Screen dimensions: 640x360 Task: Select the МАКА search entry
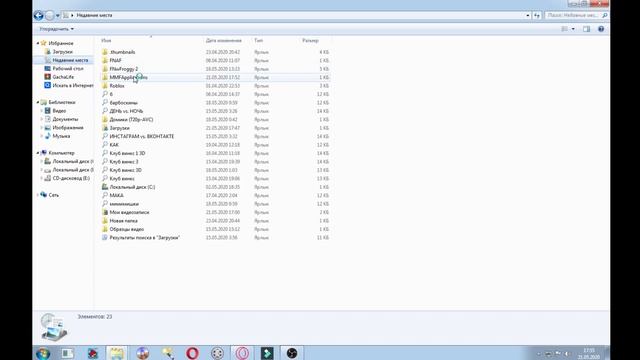[116, 196]
